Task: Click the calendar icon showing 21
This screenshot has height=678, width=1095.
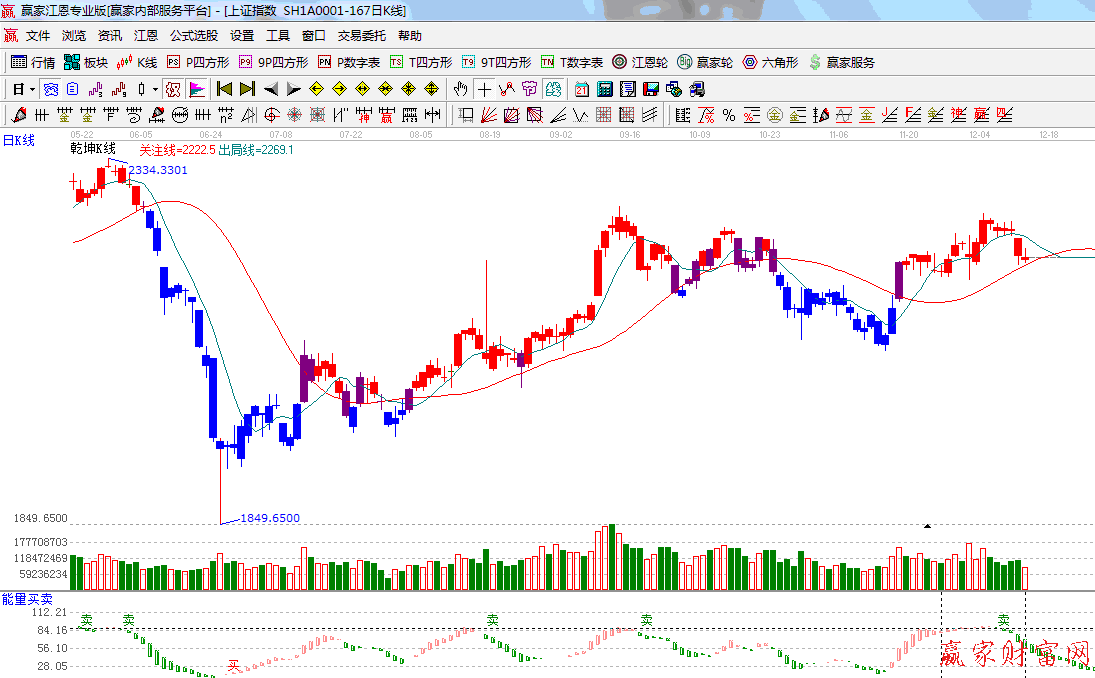Action: click(x=581, y=89)
